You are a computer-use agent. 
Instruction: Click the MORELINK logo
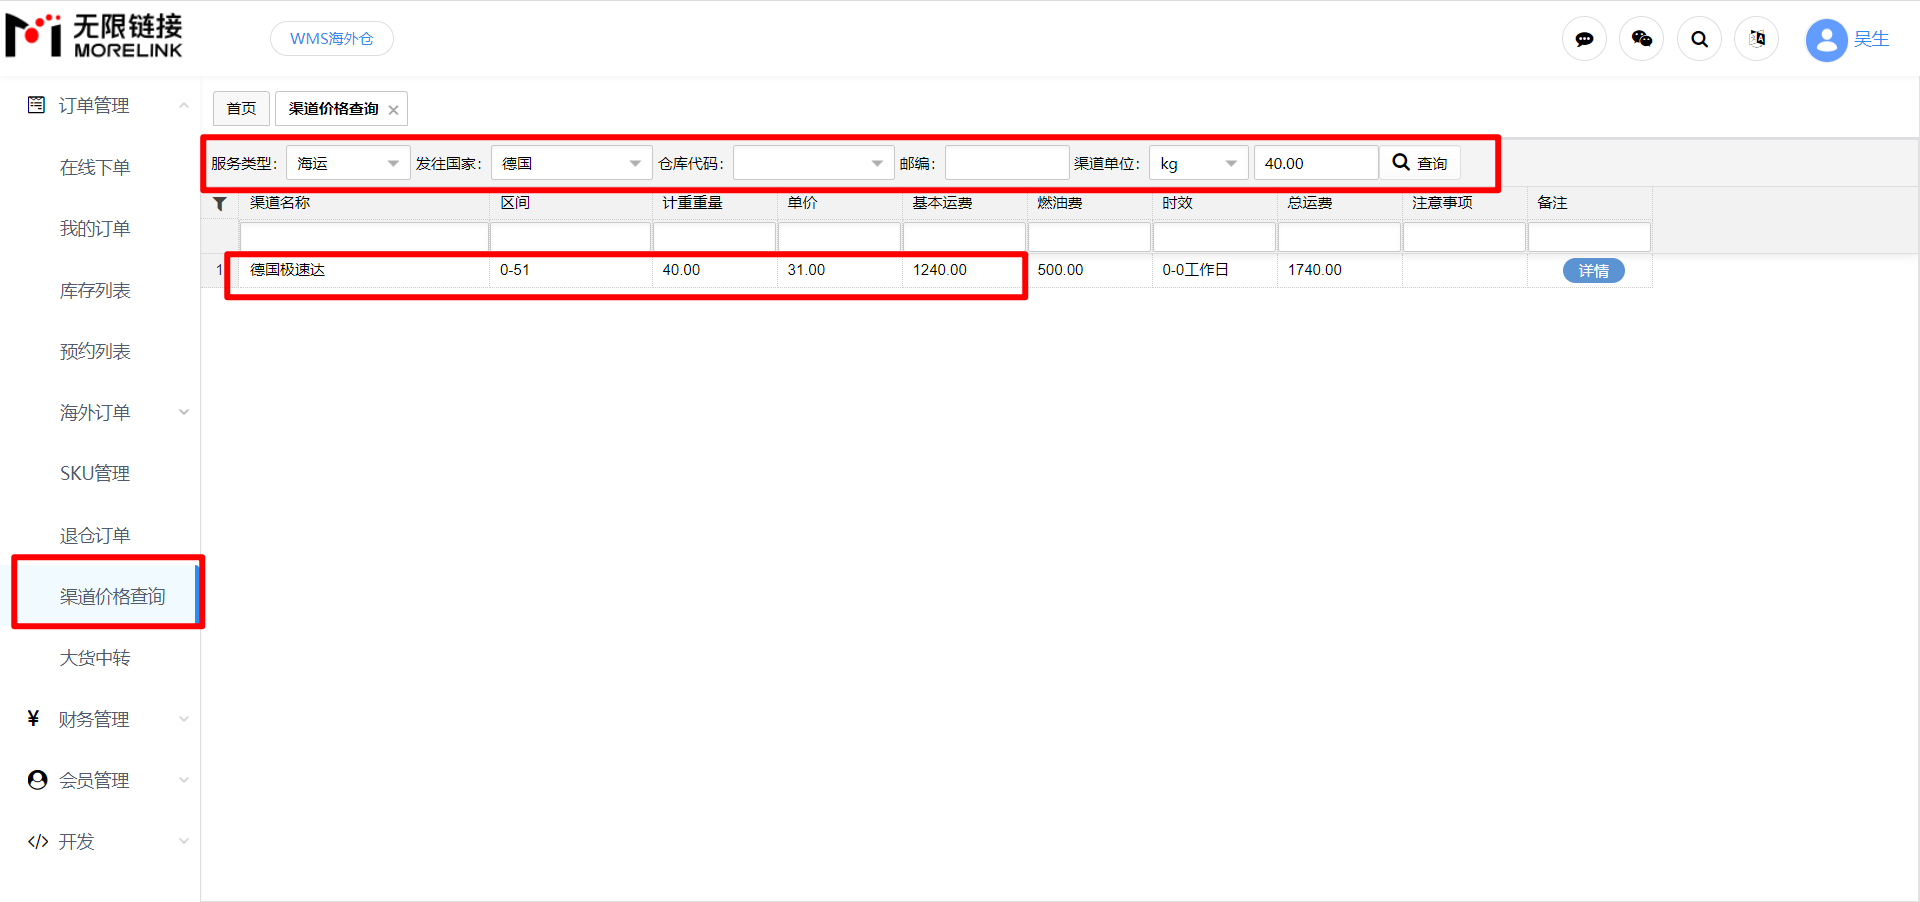click(95, 36)
